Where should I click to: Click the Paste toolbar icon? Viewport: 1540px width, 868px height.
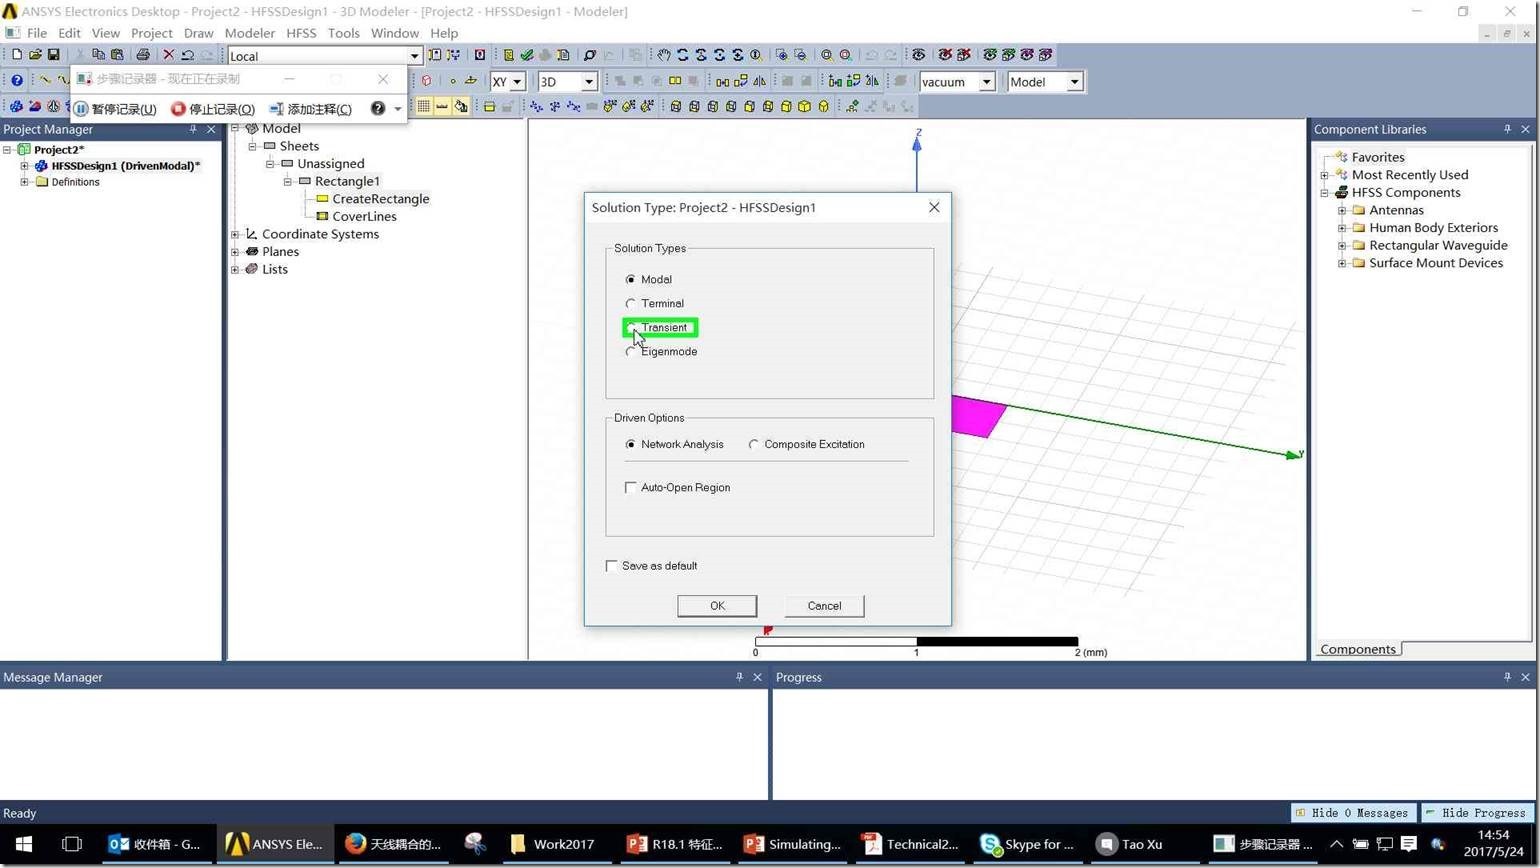[117, 55]
